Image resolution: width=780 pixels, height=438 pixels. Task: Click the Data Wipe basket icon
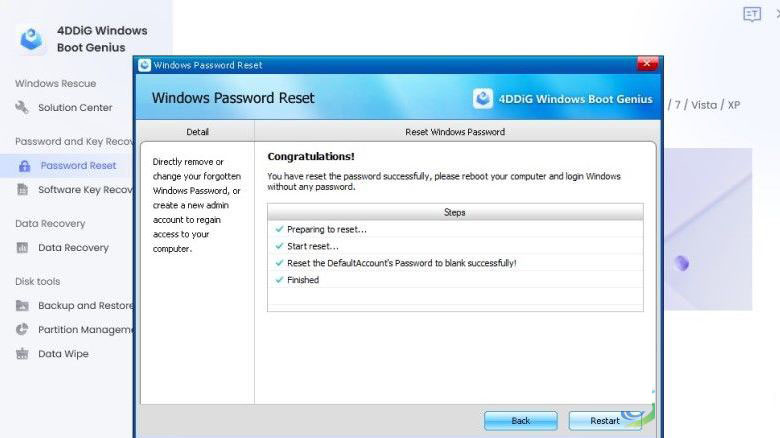[x=22, y=353]
